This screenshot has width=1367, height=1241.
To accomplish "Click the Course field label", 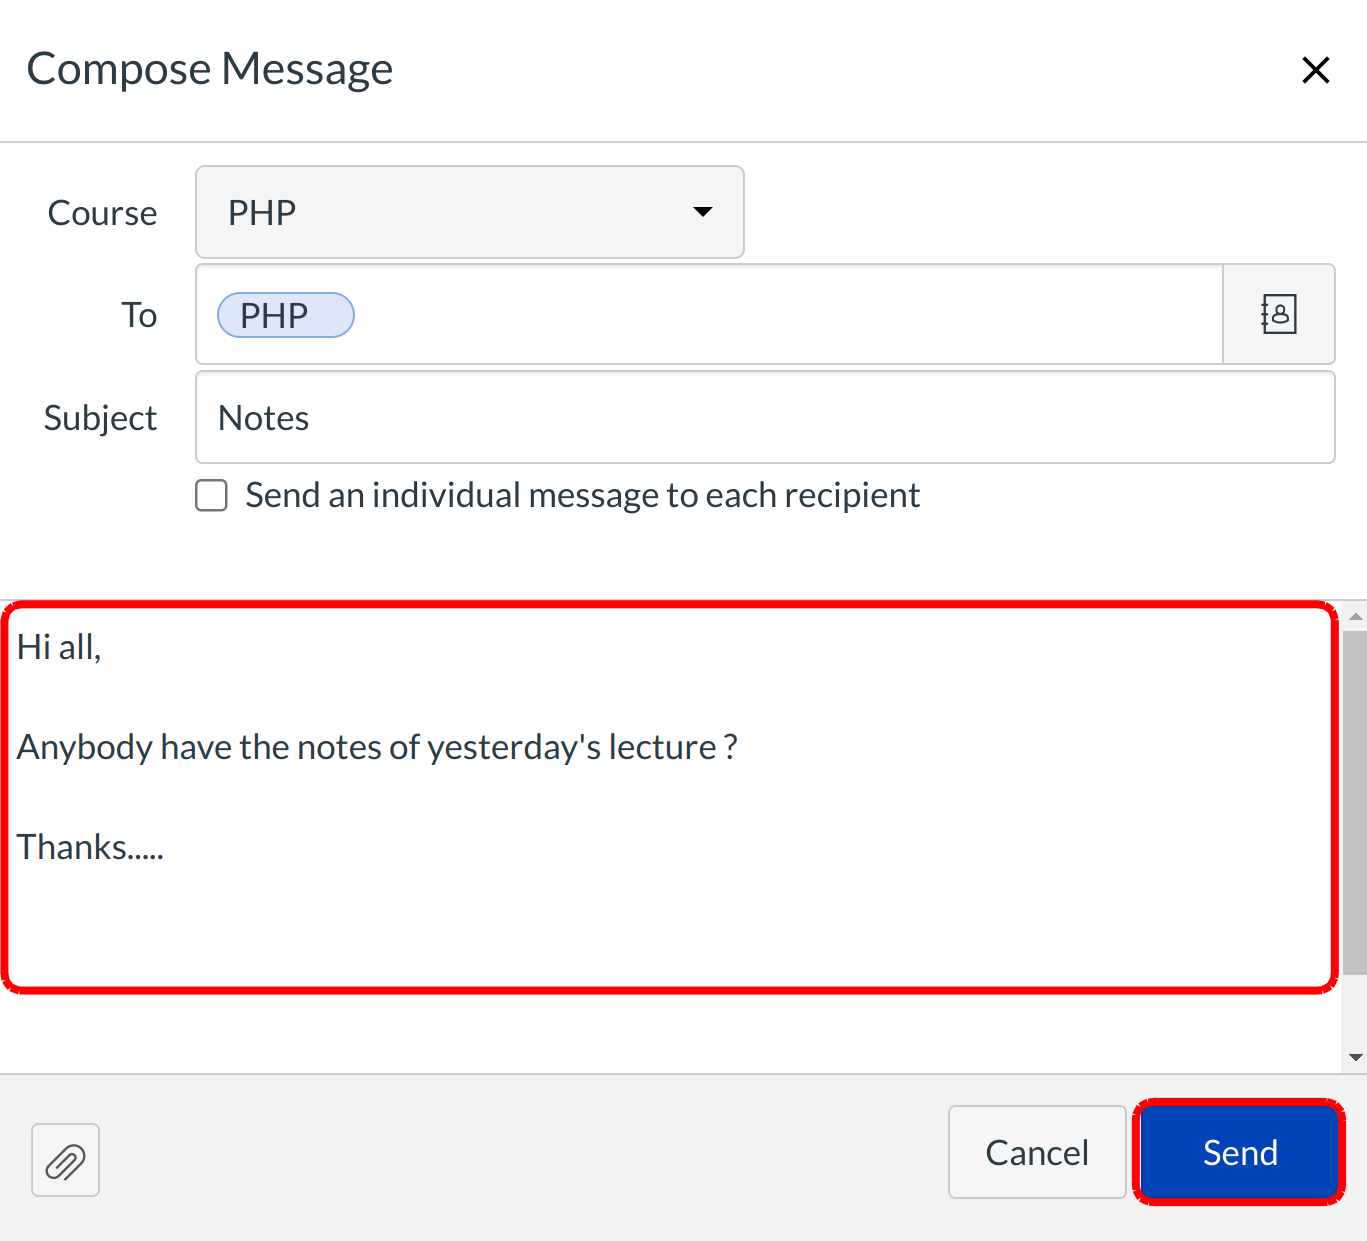I will point(102,213).
